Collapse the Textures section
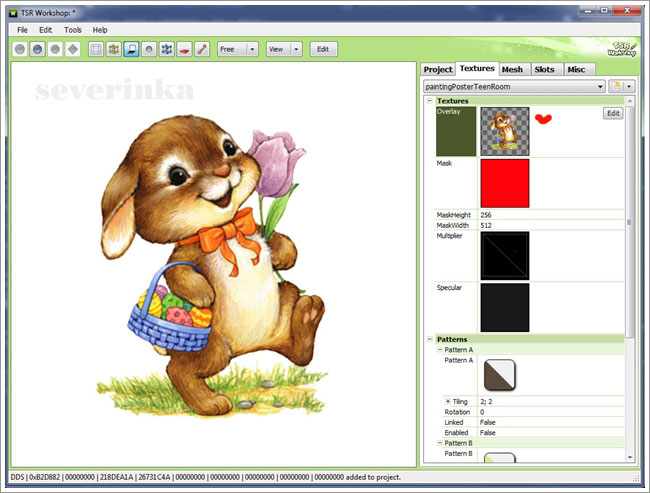 point(430,101)
